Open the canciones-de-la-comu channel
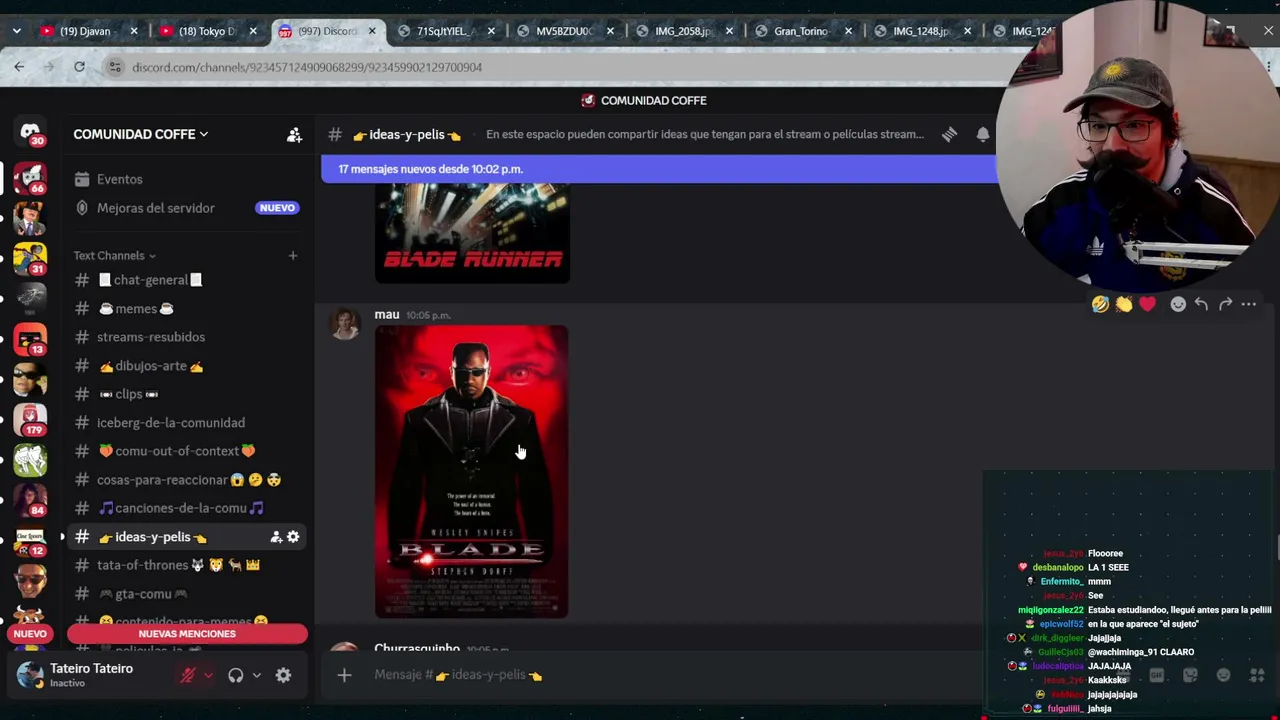Image resolution: width=1280 pixels, height=720 pixels. click(x=187, y=508)
